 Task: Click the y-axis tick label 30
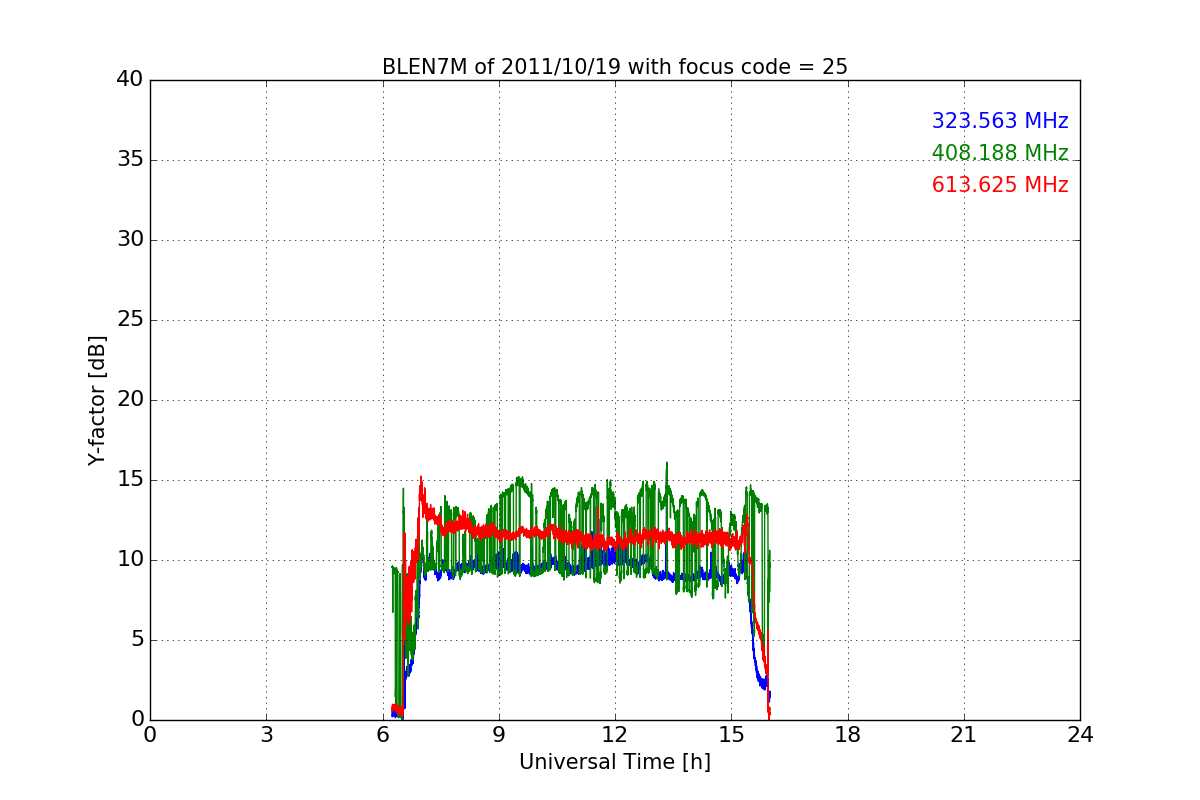click(130, 240)
